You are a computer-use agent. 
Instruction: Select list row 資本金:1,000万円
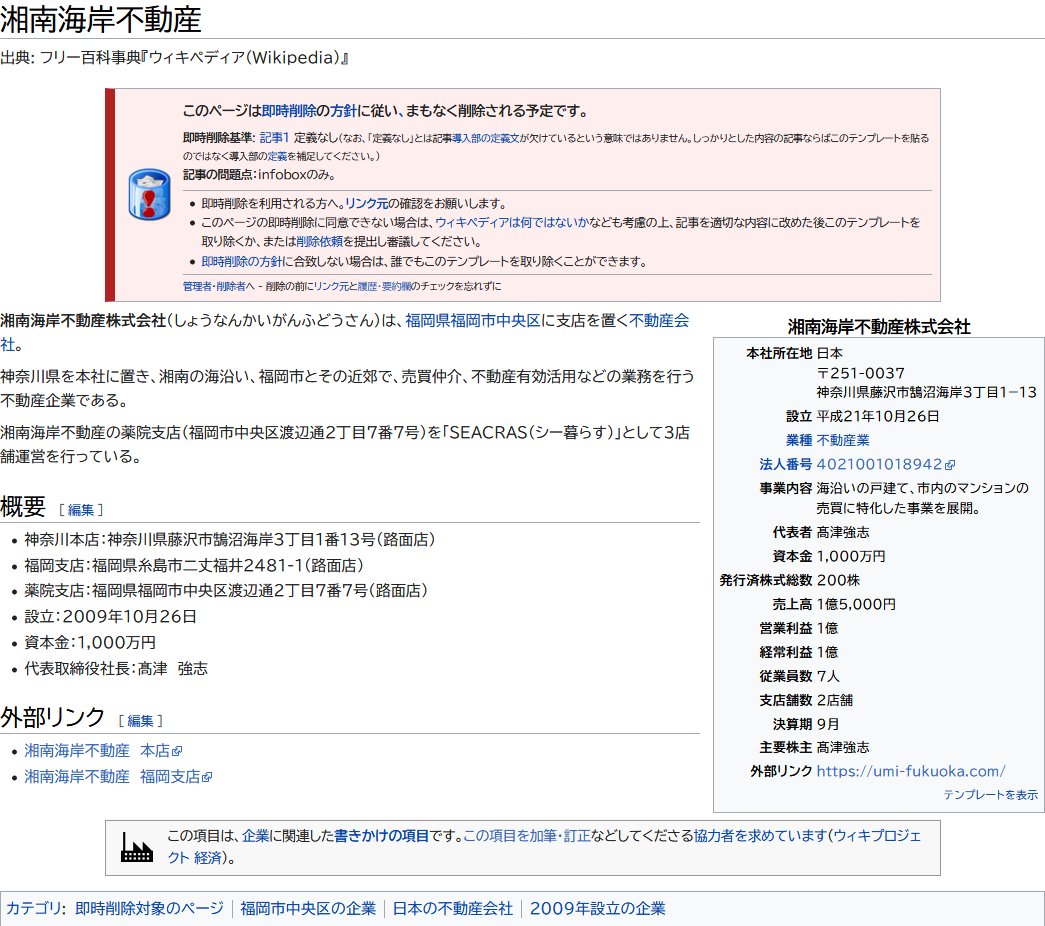pyautogui.click(x=90, y=643)
